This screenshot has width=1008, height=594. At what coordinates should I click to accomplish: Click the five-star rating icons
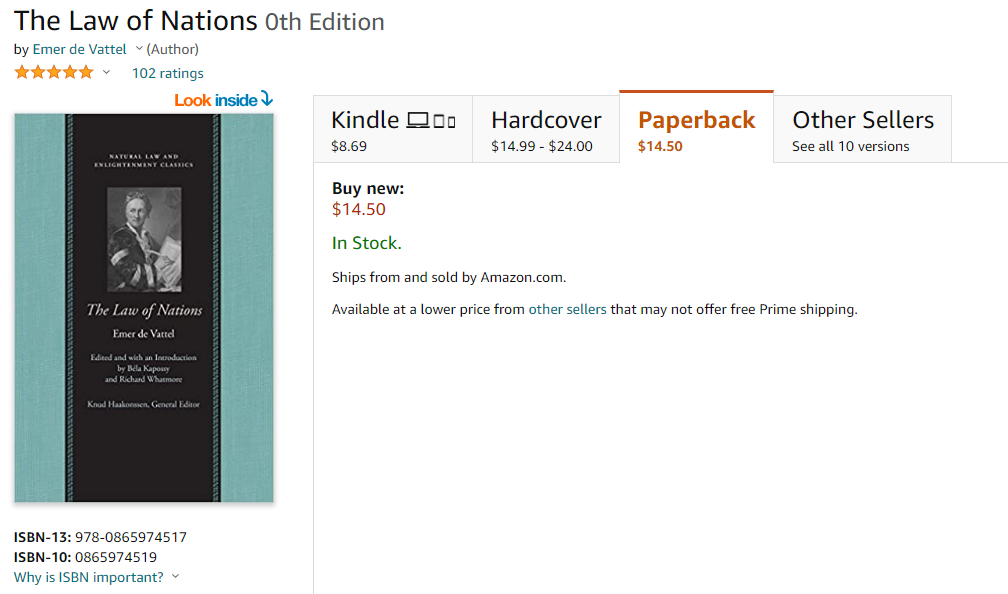click(x=54, y=72)
